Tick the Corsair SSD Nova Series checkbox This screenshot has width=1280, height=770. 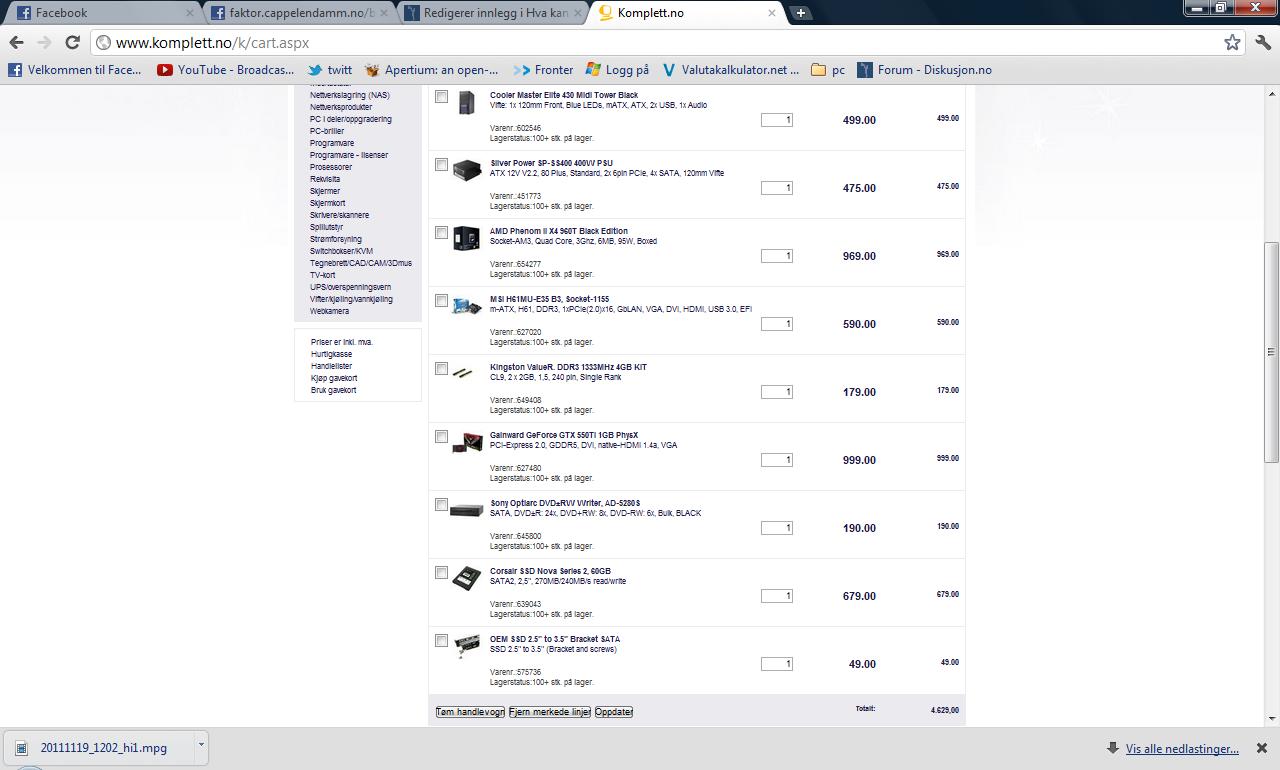(441, 573)
